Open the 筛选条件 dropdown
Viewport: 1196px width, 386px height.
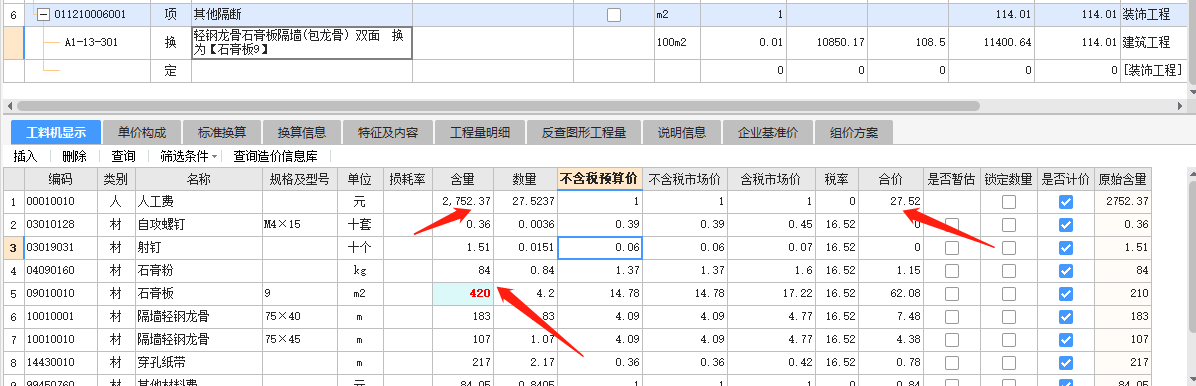[188, 156]
